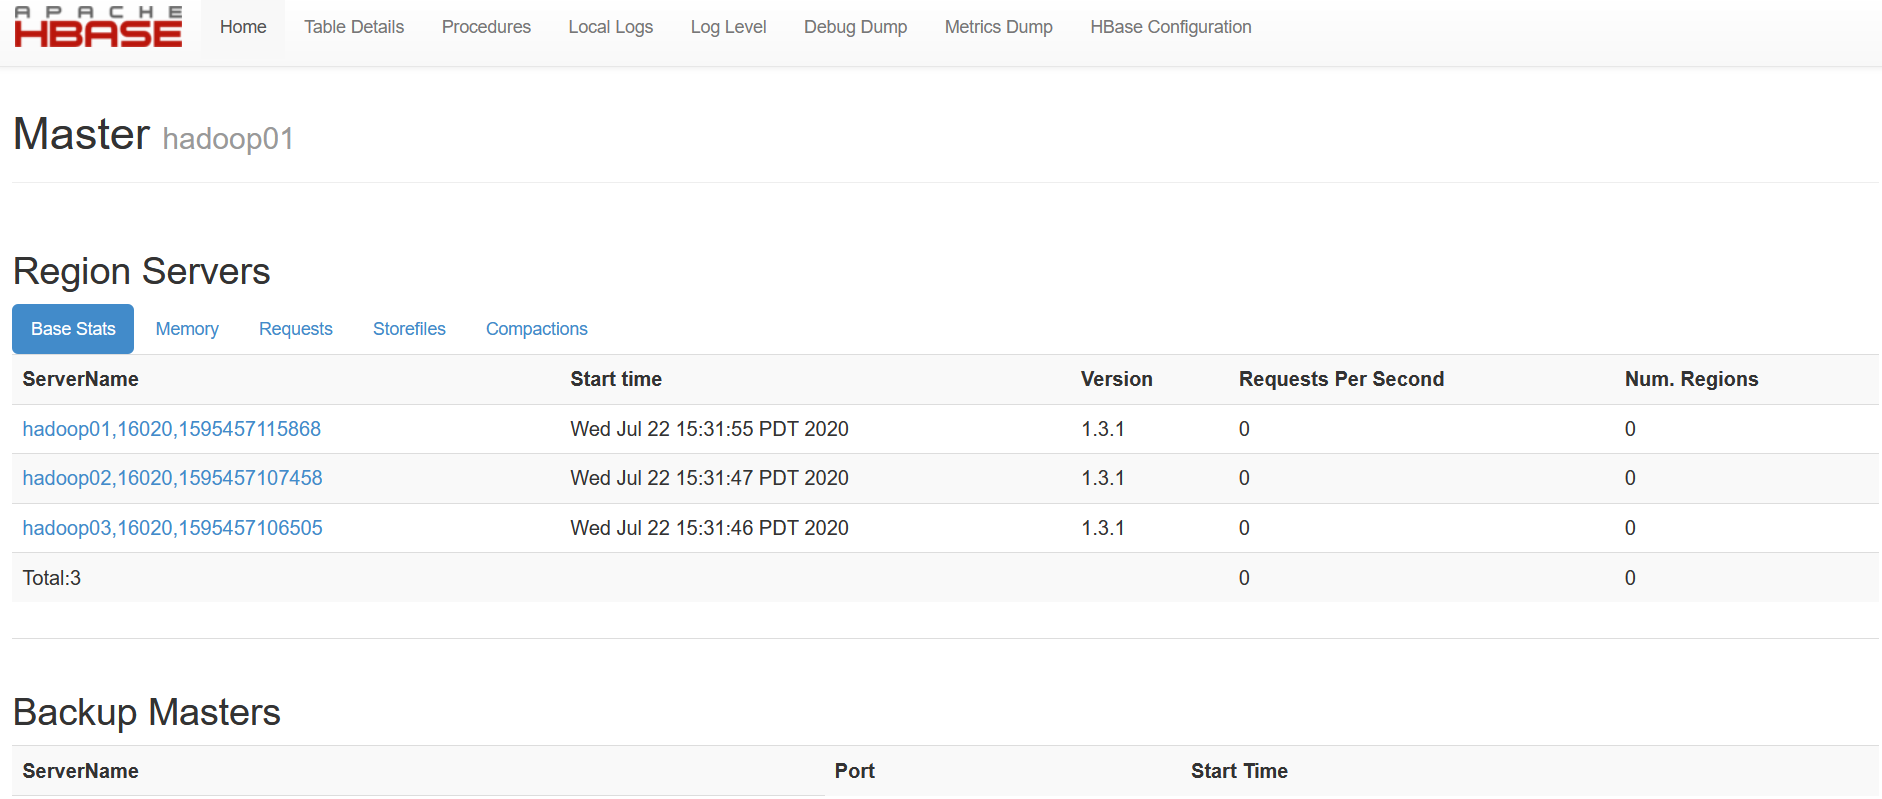Switch to the Storefiles tab
The height and width of the screenshot is (799, 1882).
(409, 329)
